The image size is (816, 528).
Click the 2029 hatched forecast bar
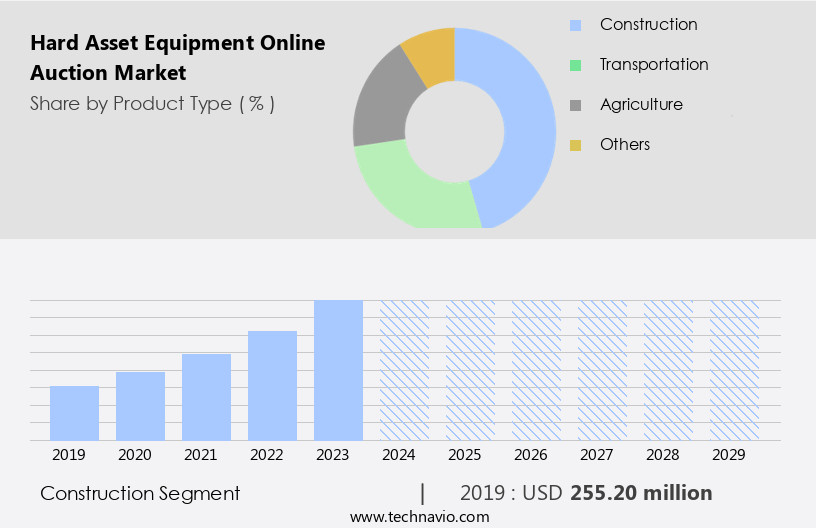[x=734, y=370]
